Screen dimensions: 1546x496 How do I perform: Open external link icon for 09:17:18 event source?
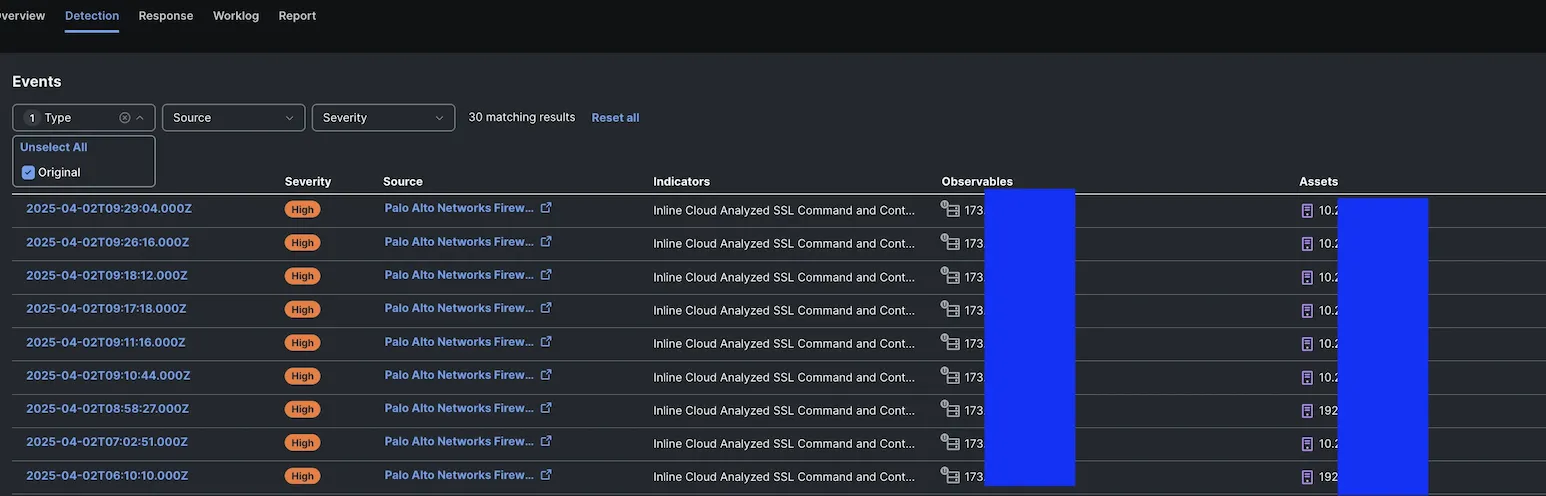coord(546,308)
